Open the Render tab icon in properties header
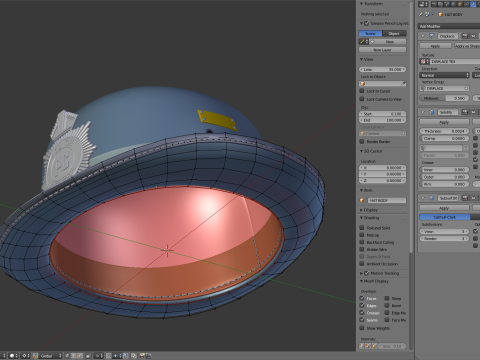The height and width of the screenshot is (360, 480). (x=434, y=4)
